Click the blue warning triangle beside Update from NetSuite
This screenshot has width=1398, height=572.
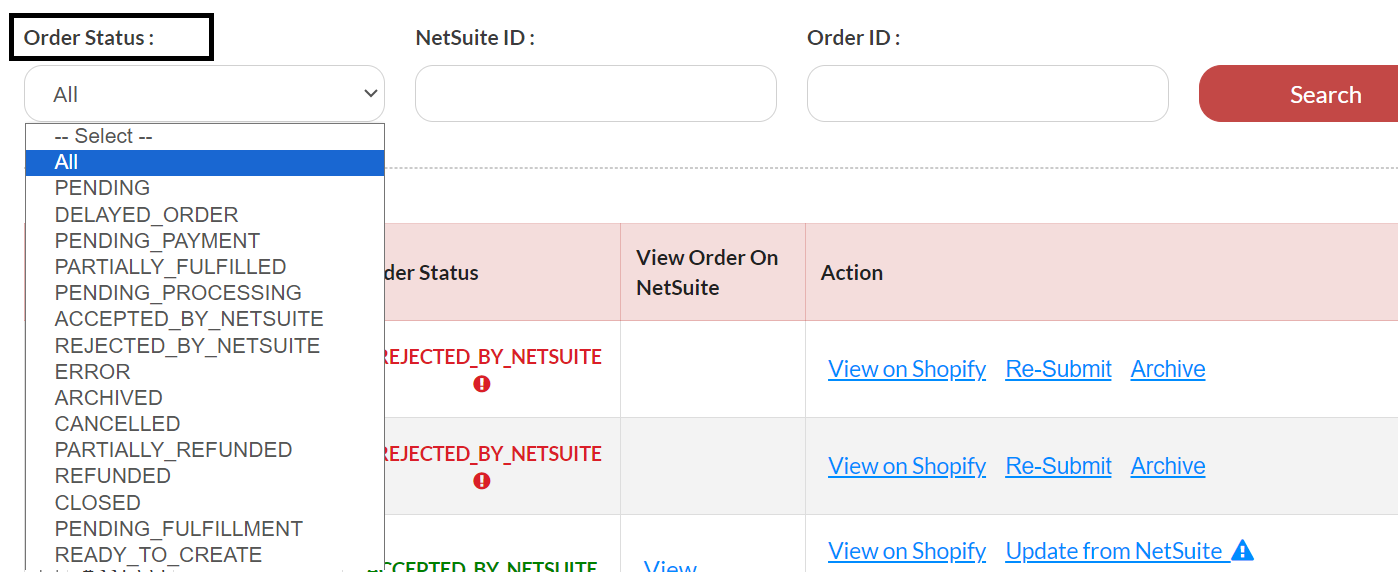tap(1242, 551)
